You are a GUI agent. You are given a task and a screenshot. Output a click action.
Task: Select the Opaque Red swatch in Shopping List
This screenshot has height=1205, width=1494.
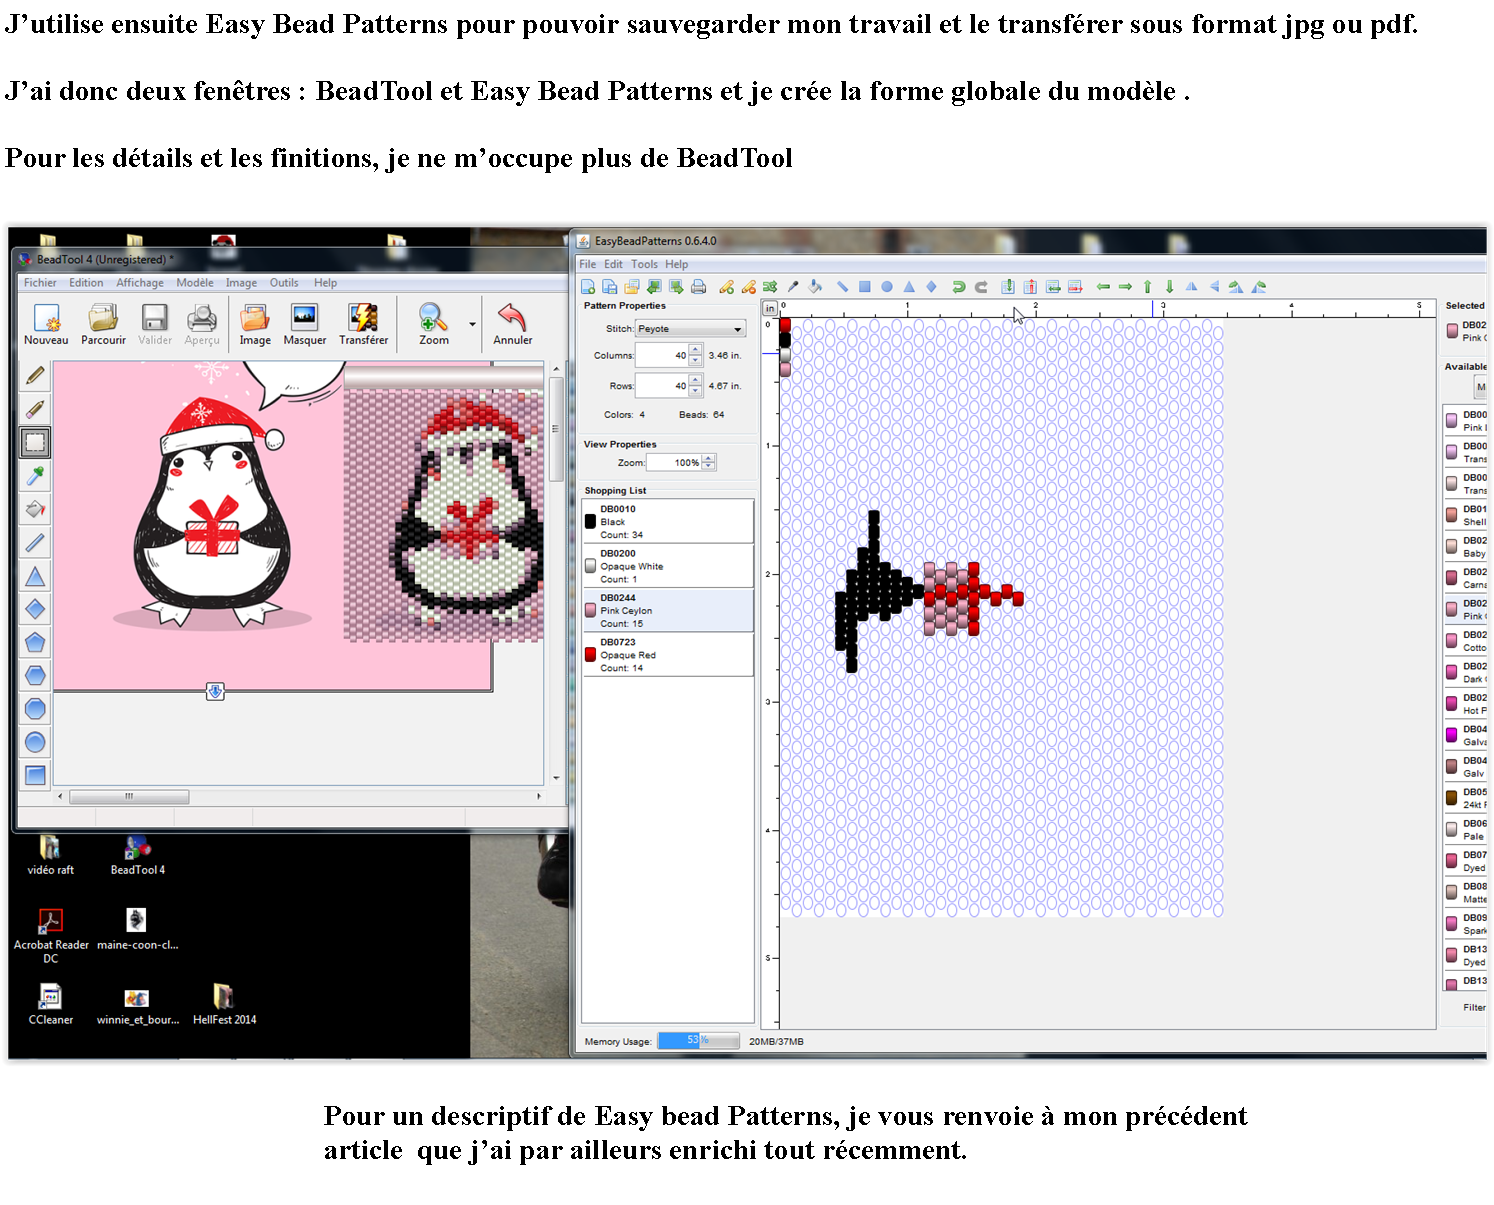point(590,655)
